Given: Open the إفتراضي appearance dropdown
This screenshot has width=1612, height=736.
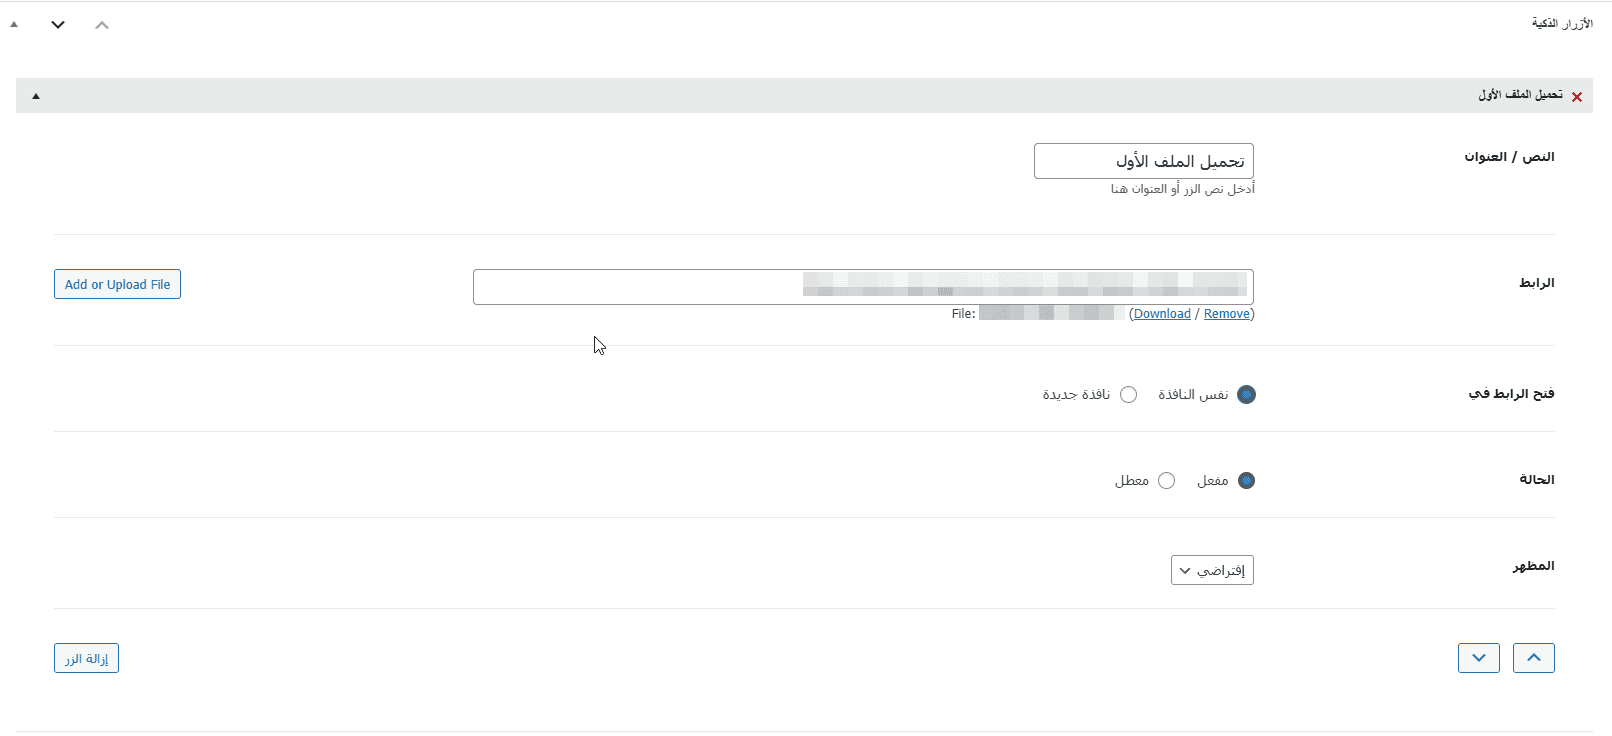Looking at the screenshot, I should tap(1211, 570).
